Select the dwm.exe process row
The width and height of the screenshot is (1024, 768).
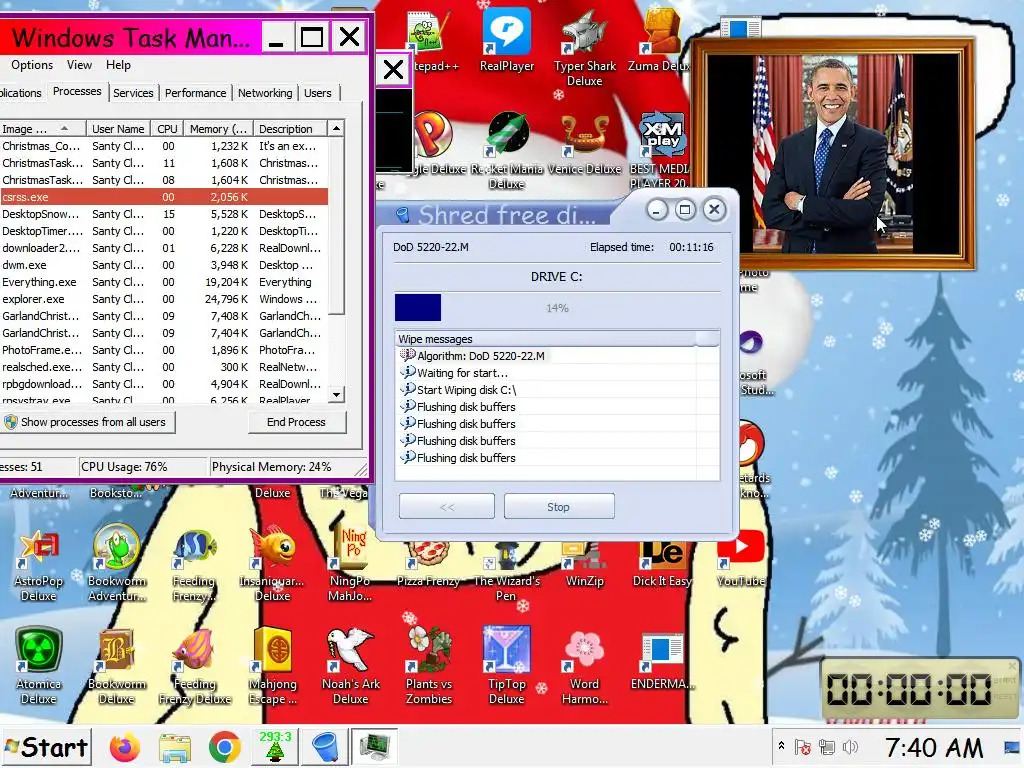(163, 265)
